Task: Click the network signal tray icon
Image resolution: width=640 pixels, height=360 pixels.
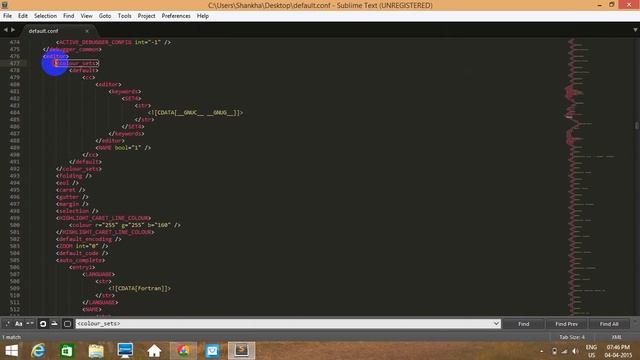Action: 564,351
